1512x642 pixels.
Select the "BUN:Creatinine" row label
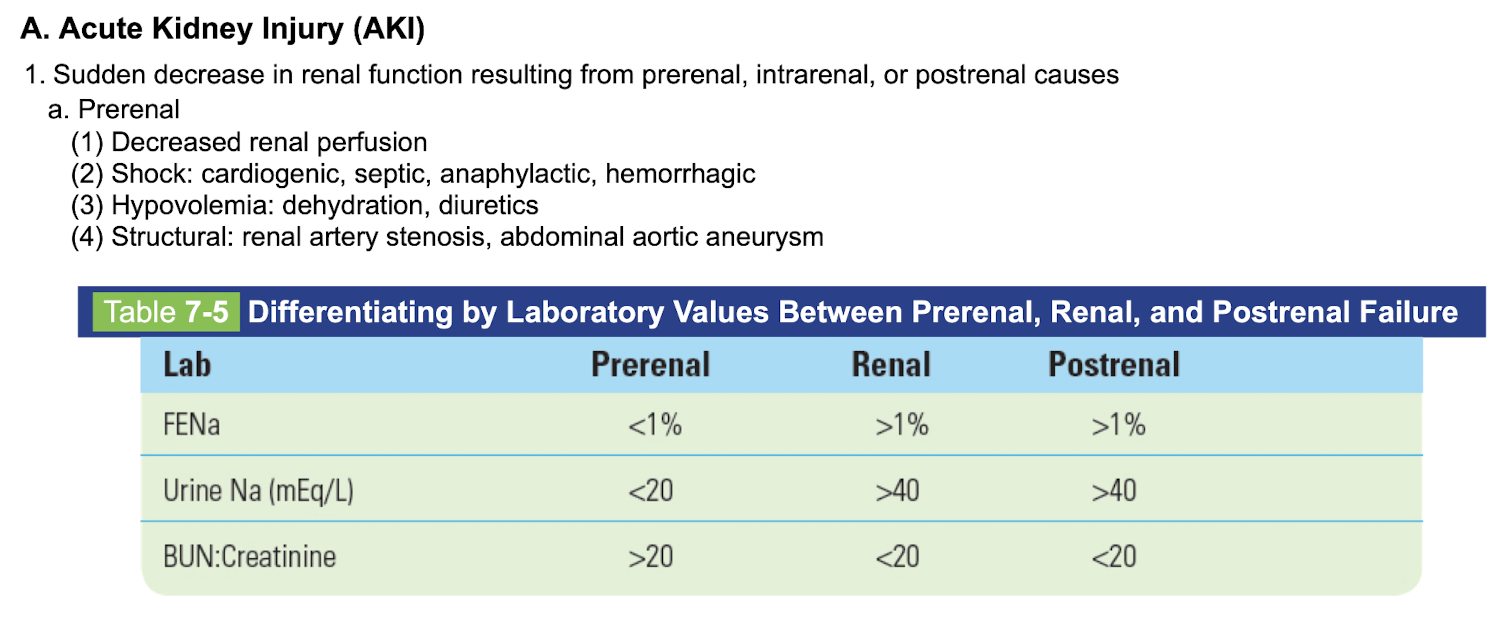(249, 556)
